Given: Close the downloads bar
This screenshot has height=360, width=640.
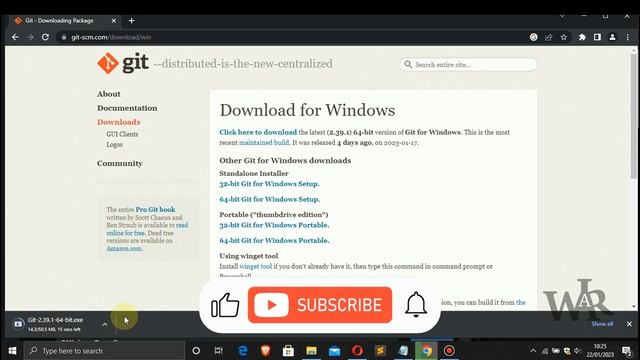Looking at the screenshot, I should 629,324.
